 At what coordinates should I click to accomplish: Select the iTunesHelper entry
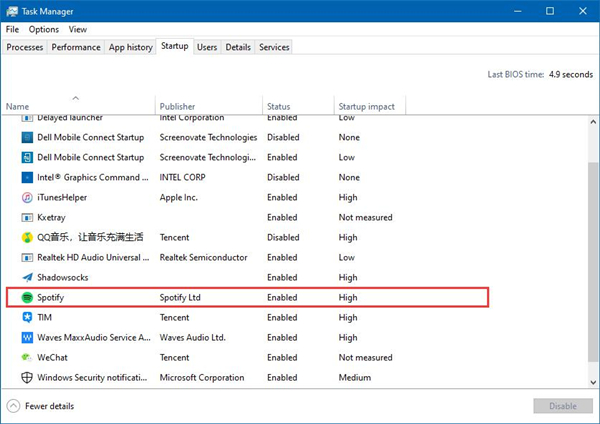coord(62,197)
